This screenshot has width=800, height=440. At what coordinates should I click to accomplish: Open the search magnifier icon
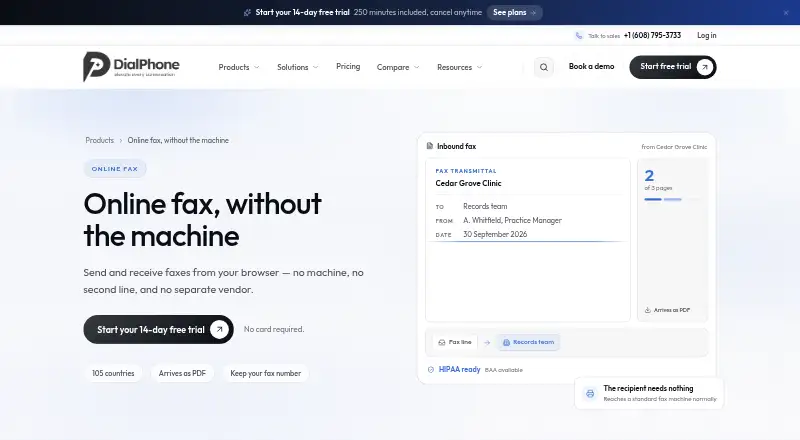point(544,67)
